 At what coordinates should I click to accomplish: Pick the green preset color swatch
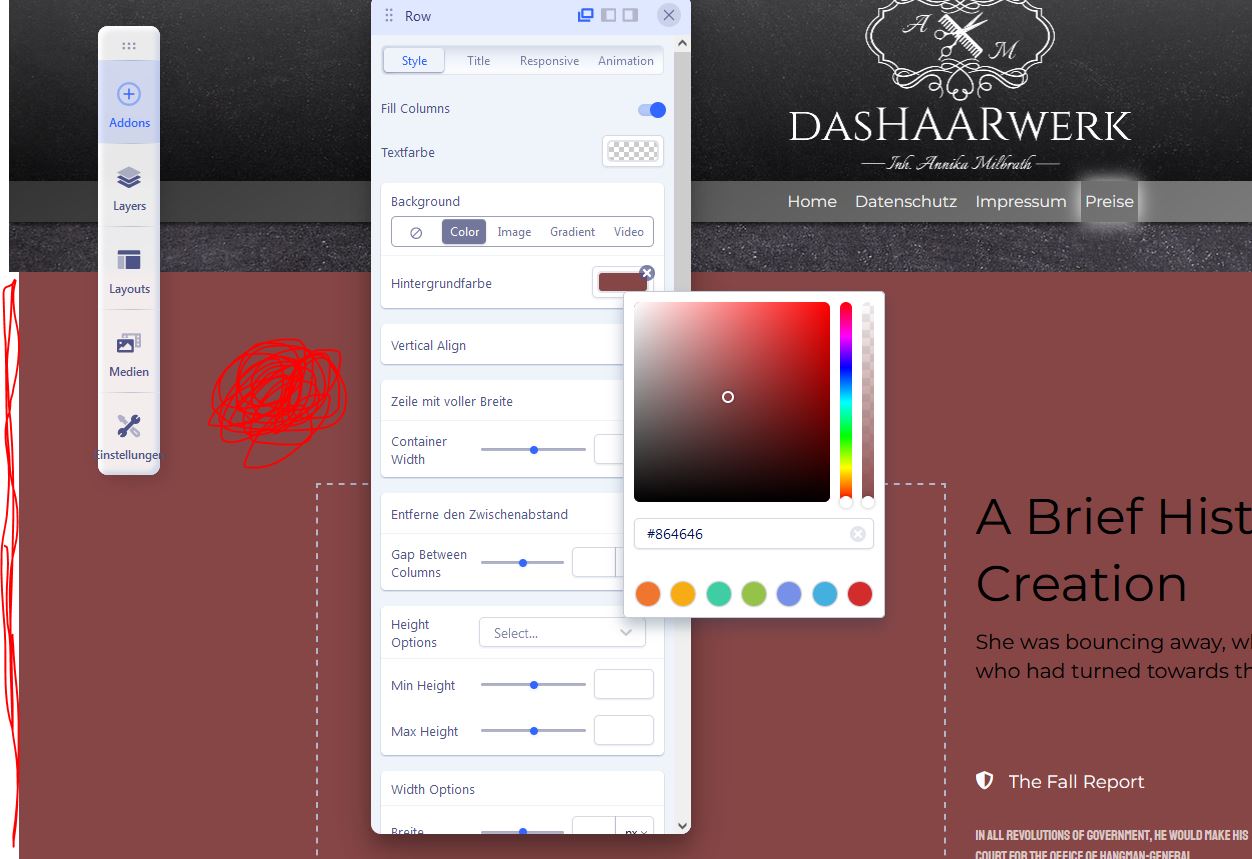click(753, 594)
